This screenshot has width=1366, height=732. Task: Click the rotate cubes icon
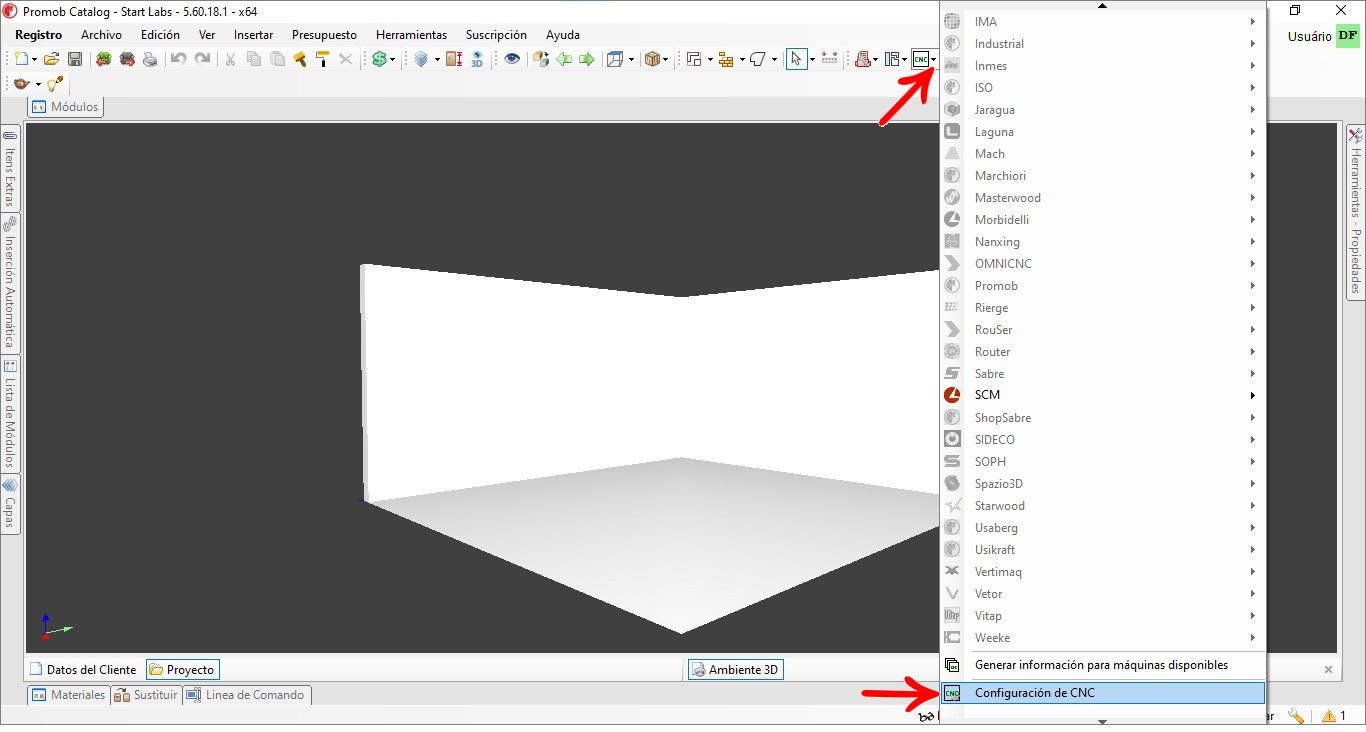coord(541,59)
